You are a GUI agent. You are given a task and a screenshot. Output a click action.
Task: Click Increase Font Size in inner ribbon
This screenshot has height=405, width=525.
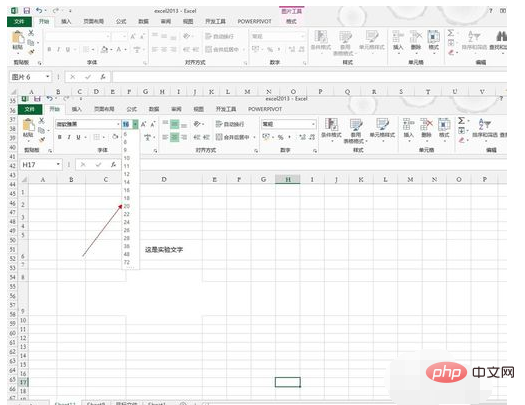pyautogui.click(x=144, y=124)
